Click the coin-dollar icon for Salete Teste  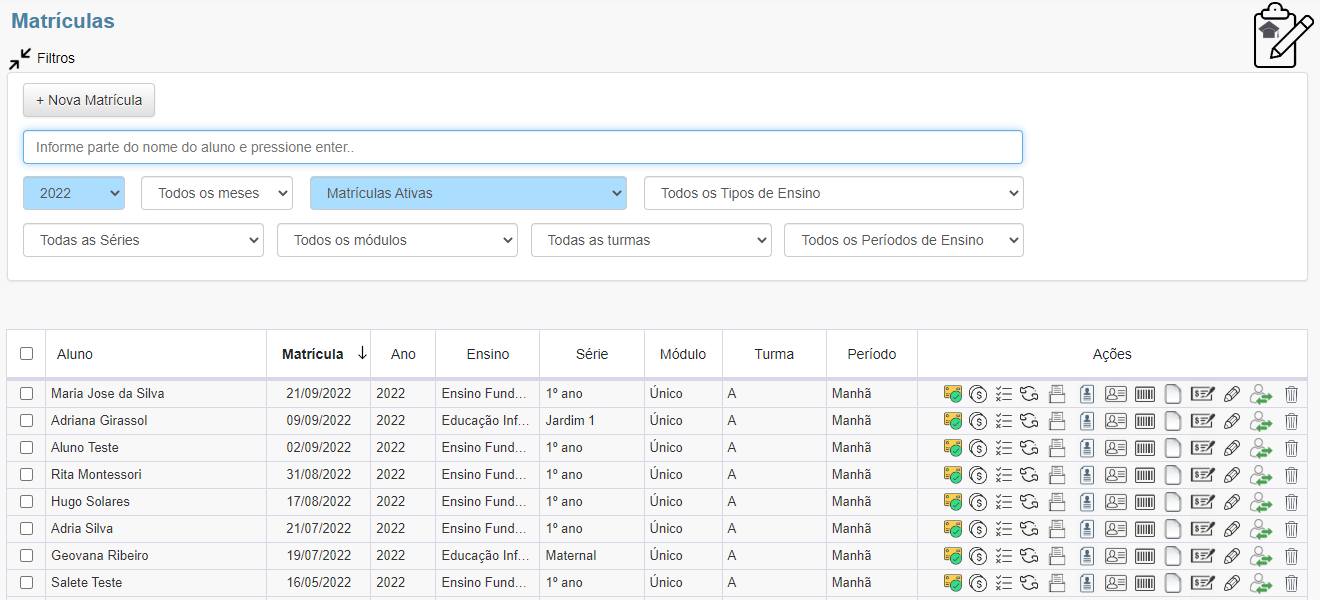(x=978, y=583)
